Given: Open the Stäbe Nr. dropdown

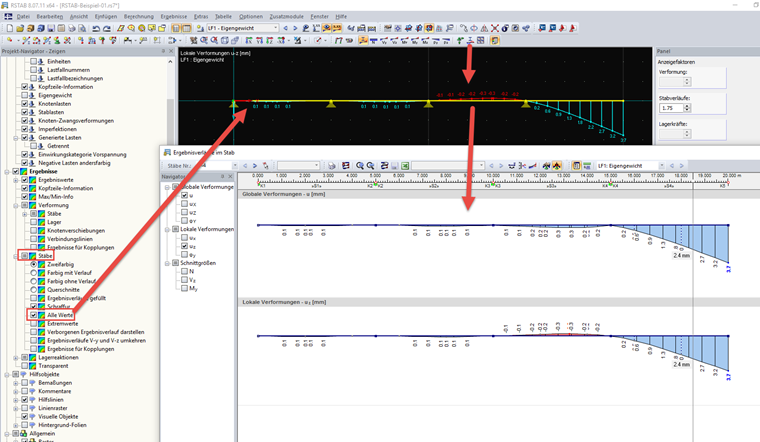Looking at the screenshot, I should tap(235, 166).
